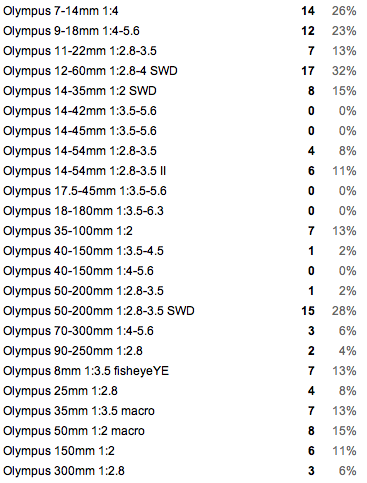367x483 pixels.
Task: Click the Olympus 9-18mm 1:4-5.6 entry
Action: pyautogui.click(x=71, y=31)
